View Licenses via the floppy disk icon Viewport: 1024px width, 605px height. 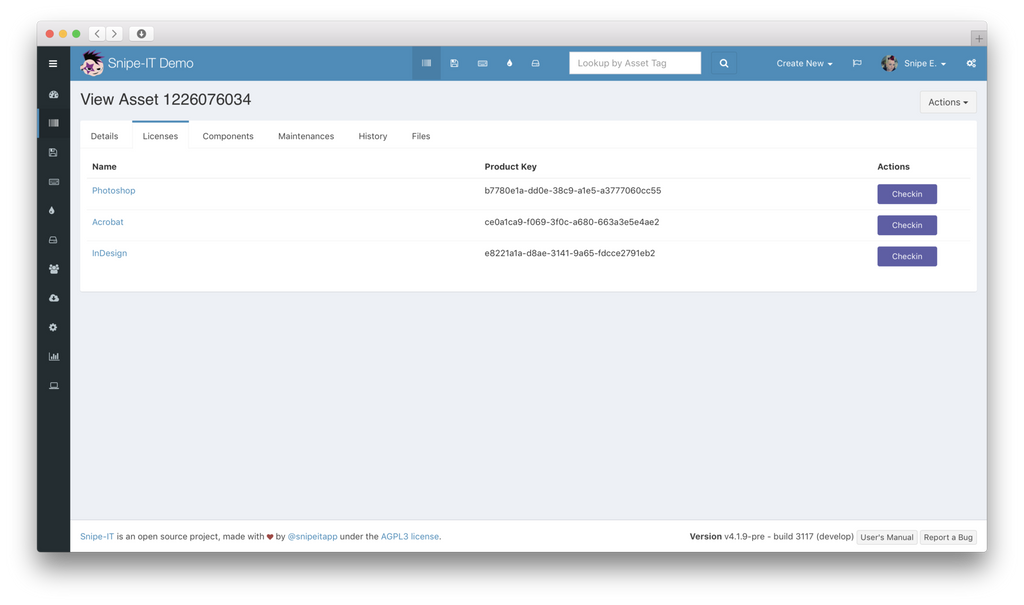tap(52, 152)
